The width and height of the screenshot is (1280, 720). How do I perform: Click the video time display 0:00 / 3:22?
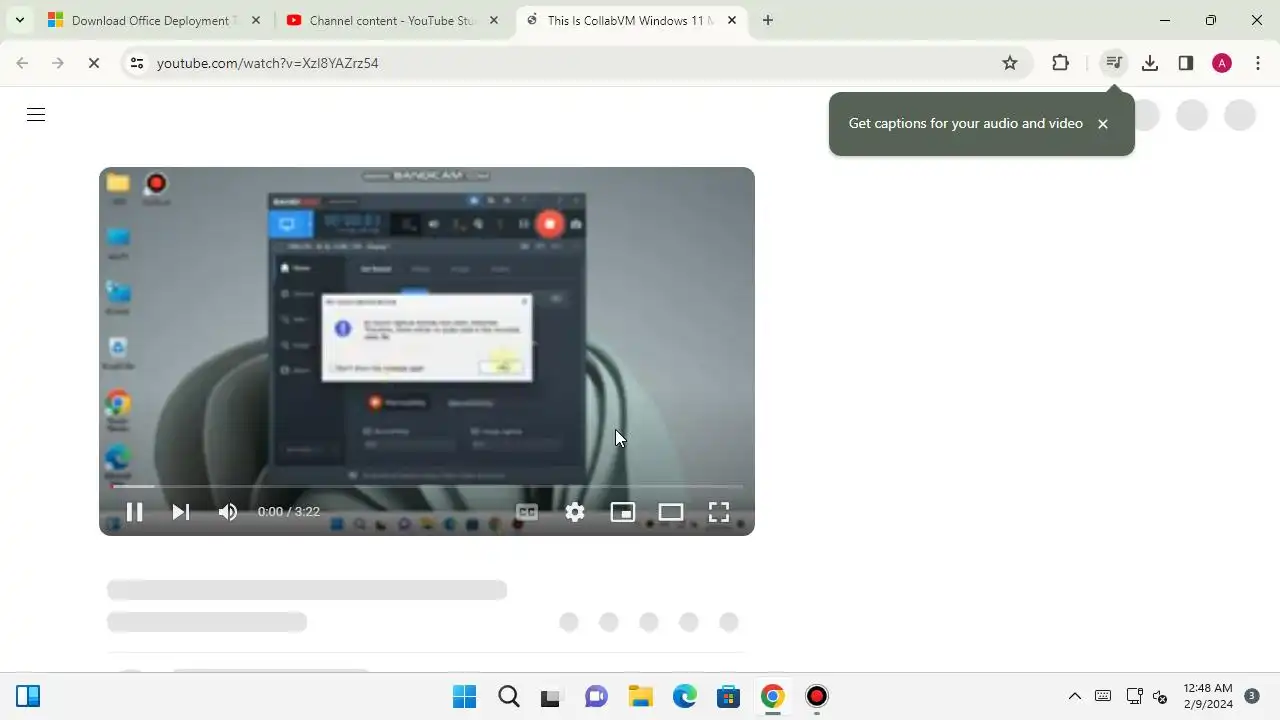tap(289, 512)
